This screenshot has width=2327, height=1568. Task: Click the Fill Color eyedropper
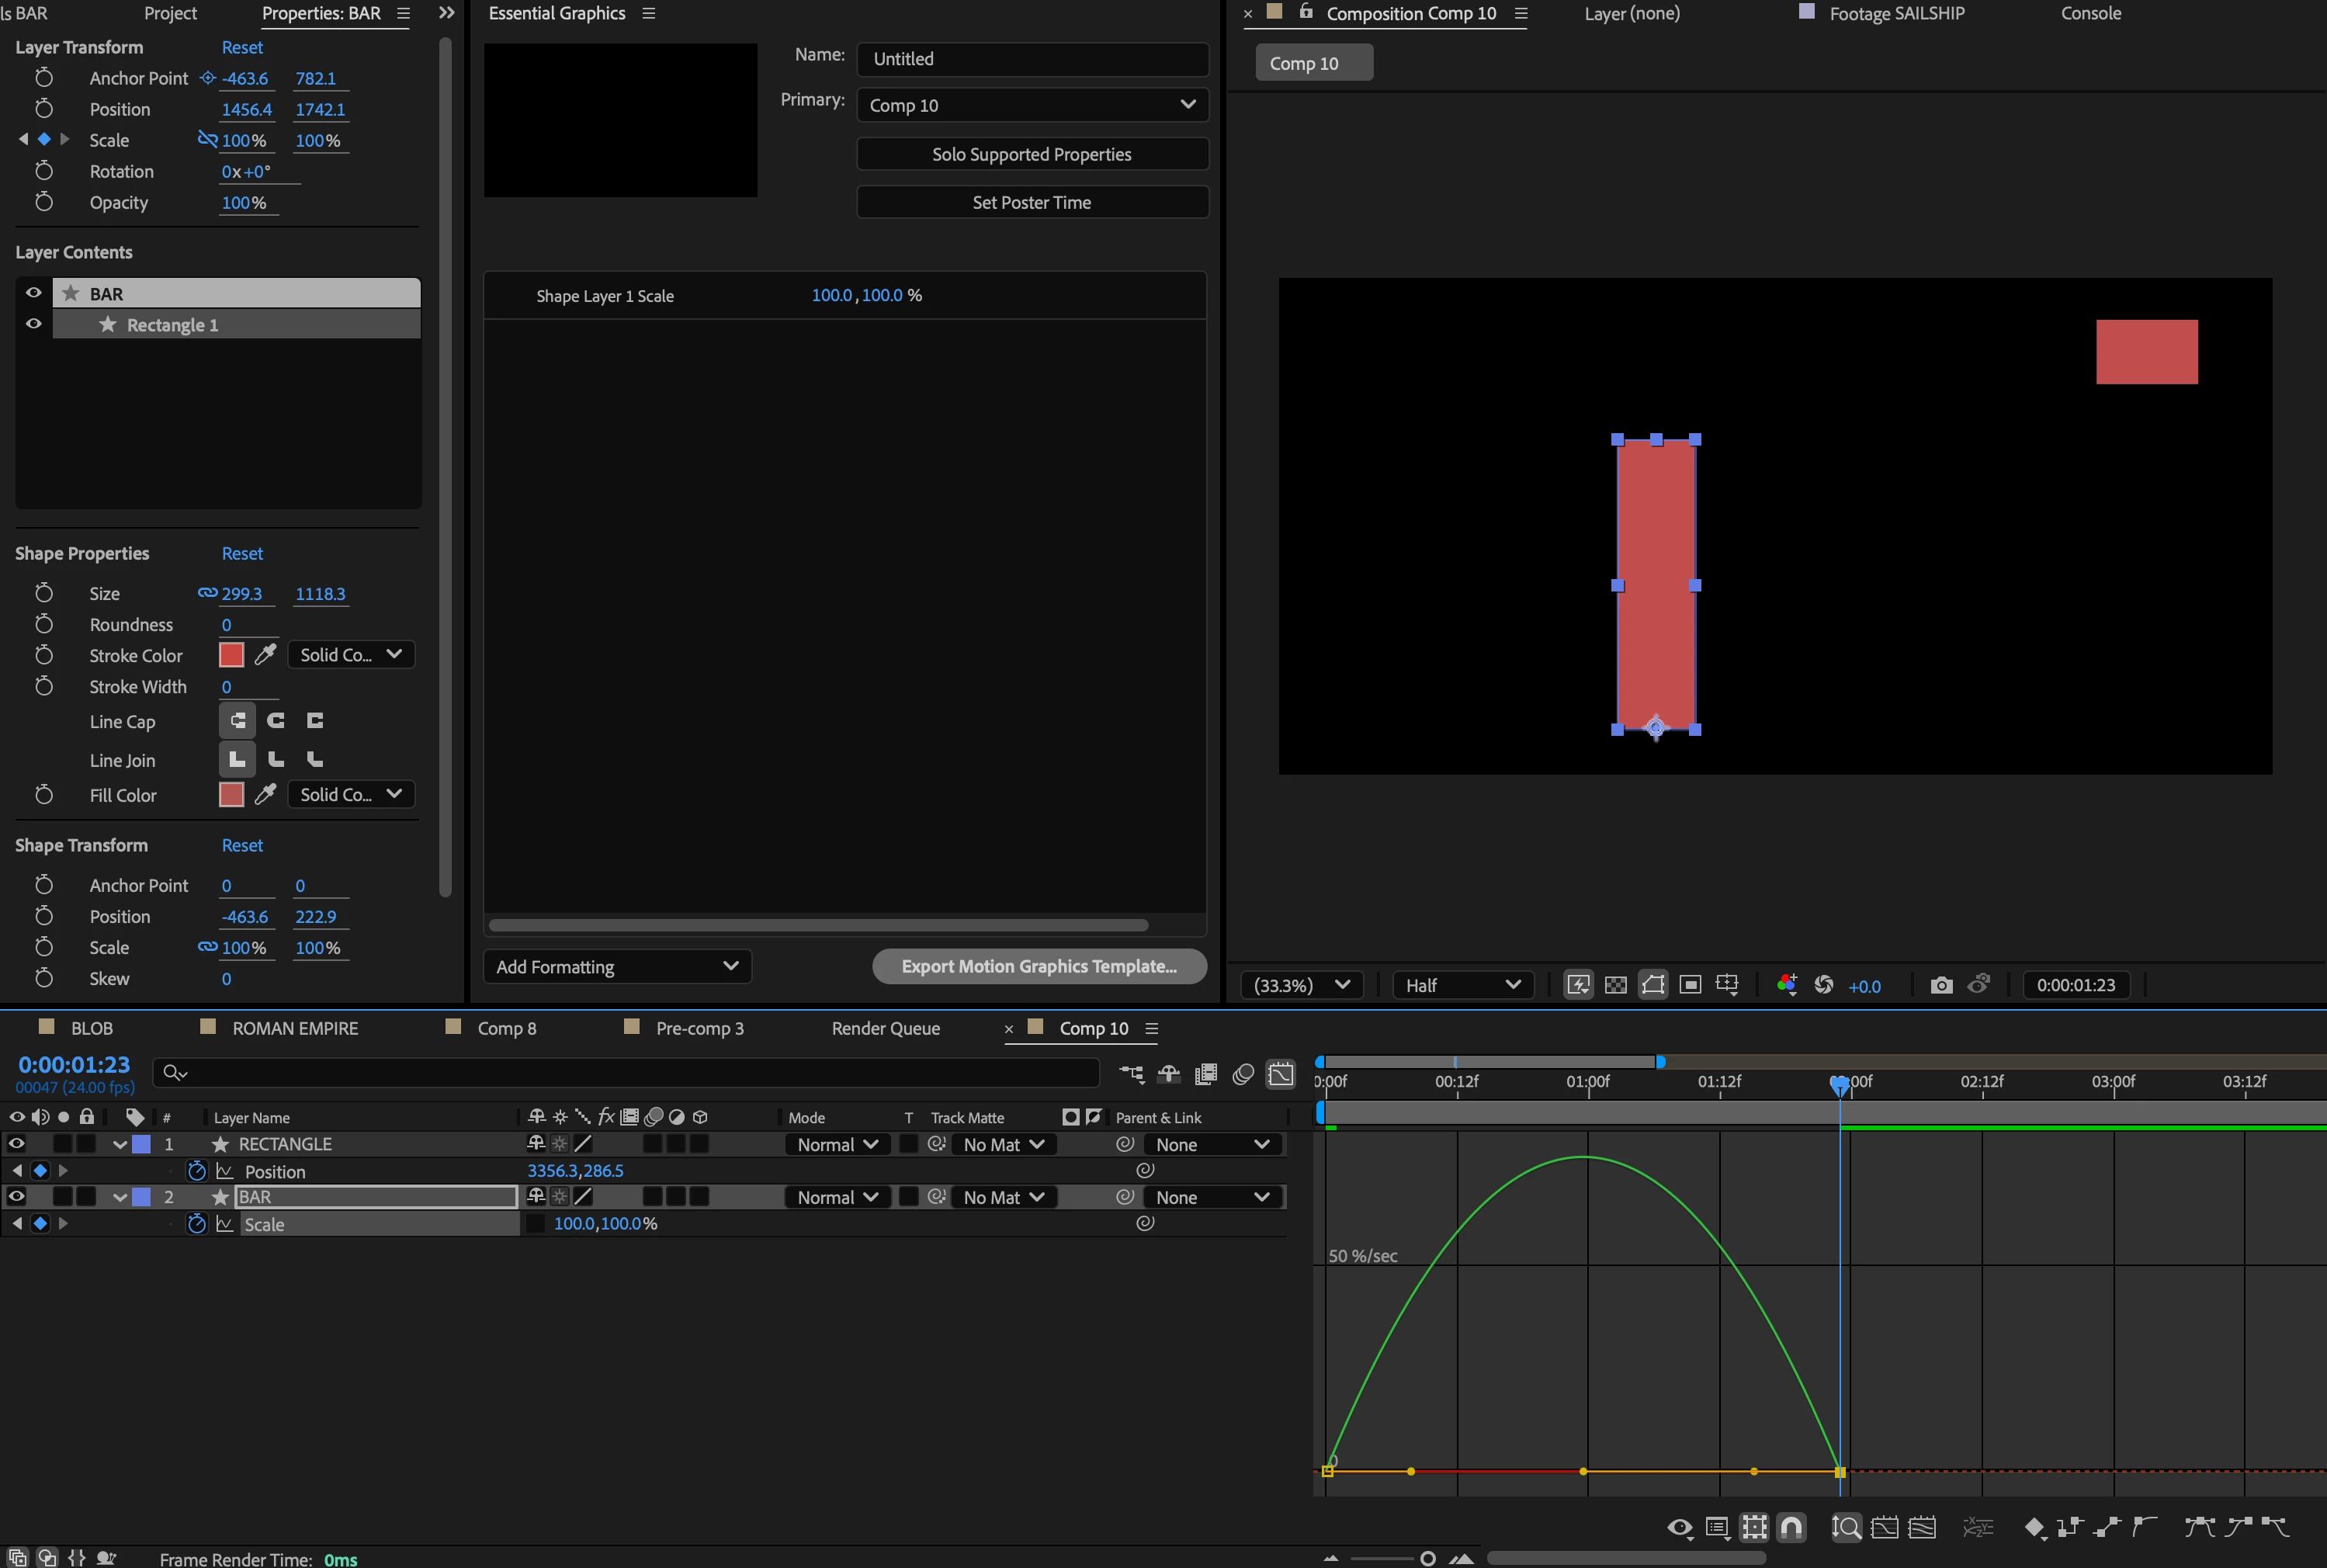click(x=265, y=795)
